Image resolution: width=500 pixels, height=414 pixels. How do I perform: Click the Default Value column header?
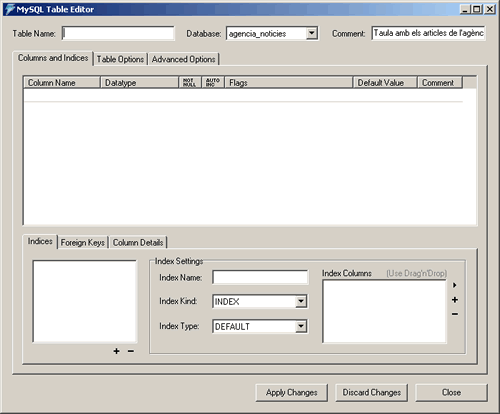385,82
